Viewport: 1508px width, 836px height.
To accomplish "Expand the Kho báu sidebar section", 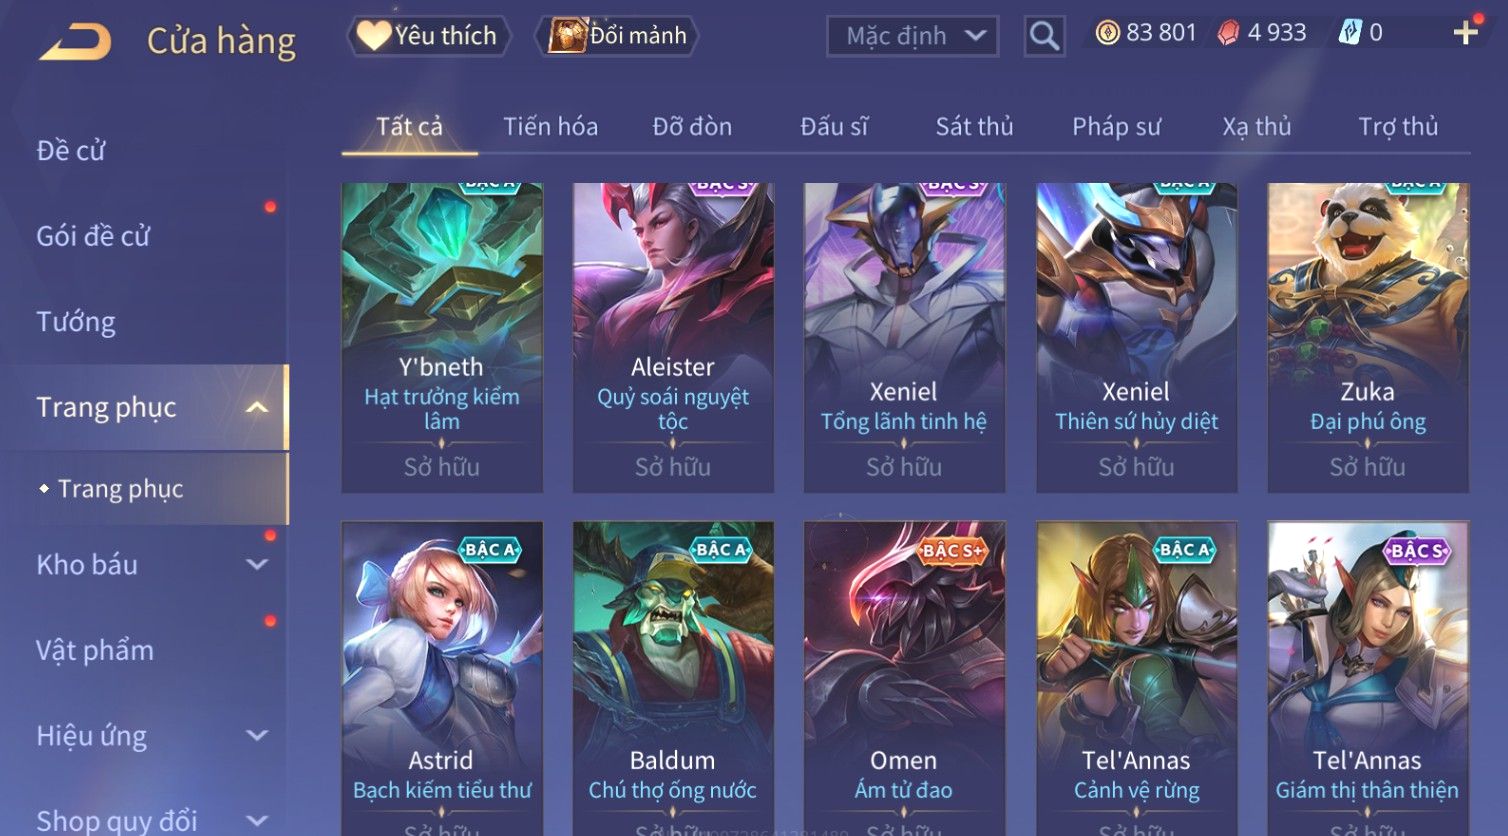I will 256,564.
